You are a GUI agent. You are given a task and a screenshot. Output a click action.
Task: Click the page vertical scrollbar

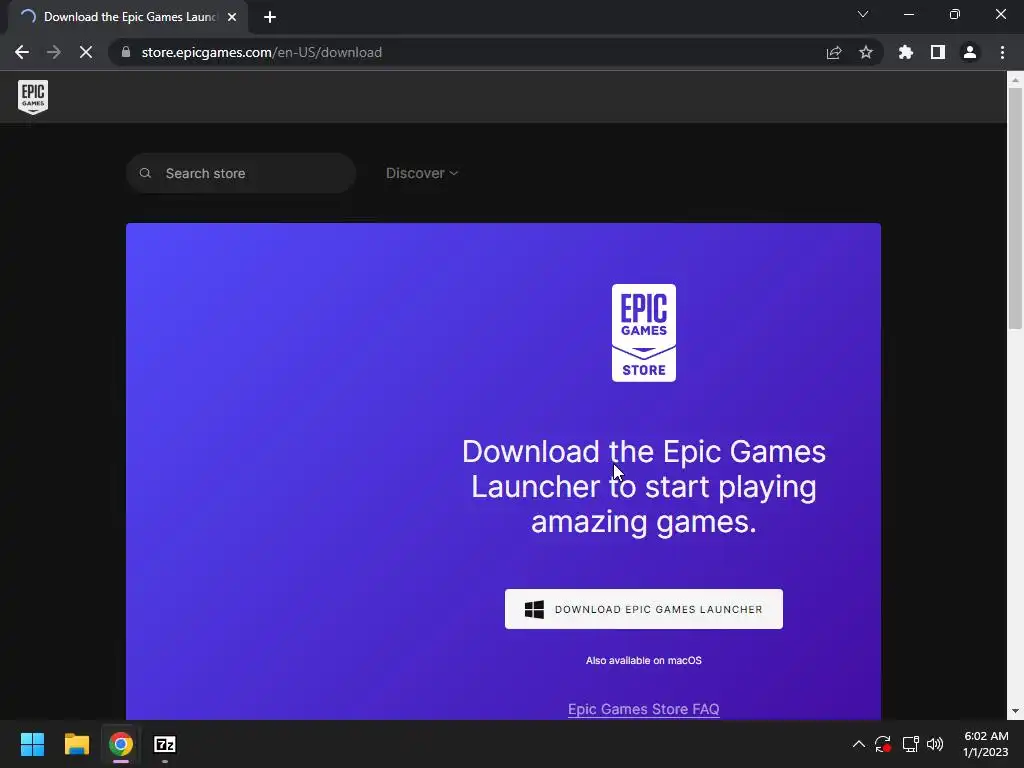click(1015, 209)
